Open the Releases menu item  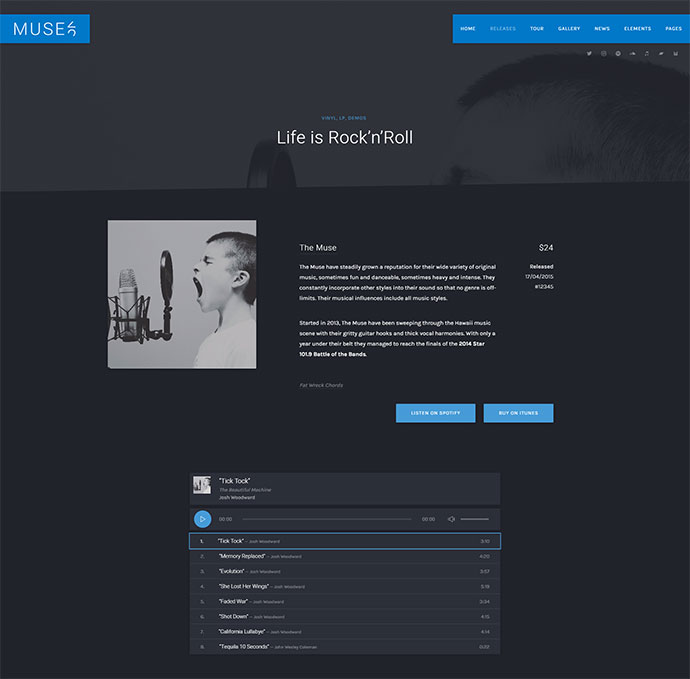click(503, 29)
